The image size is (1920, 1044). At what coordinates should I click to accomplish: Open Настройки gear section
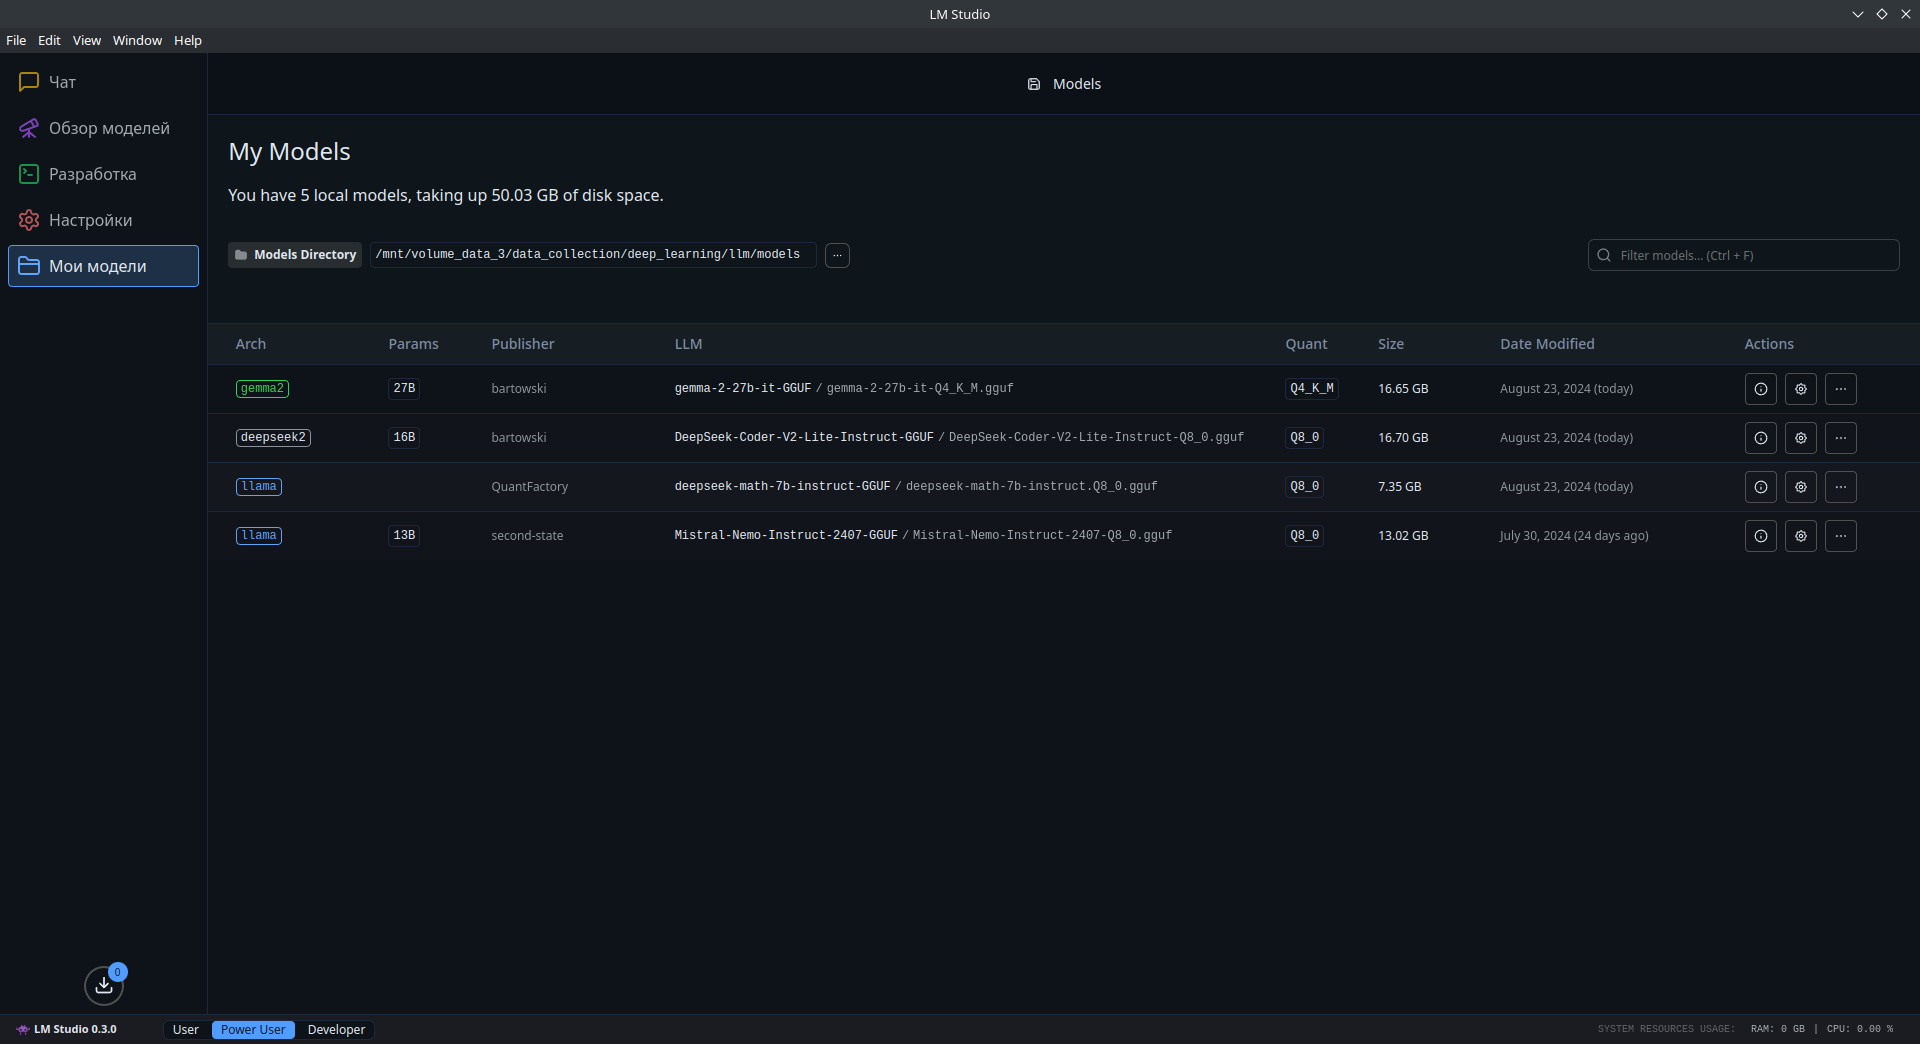pyautogui.click(x=103, y=220)
